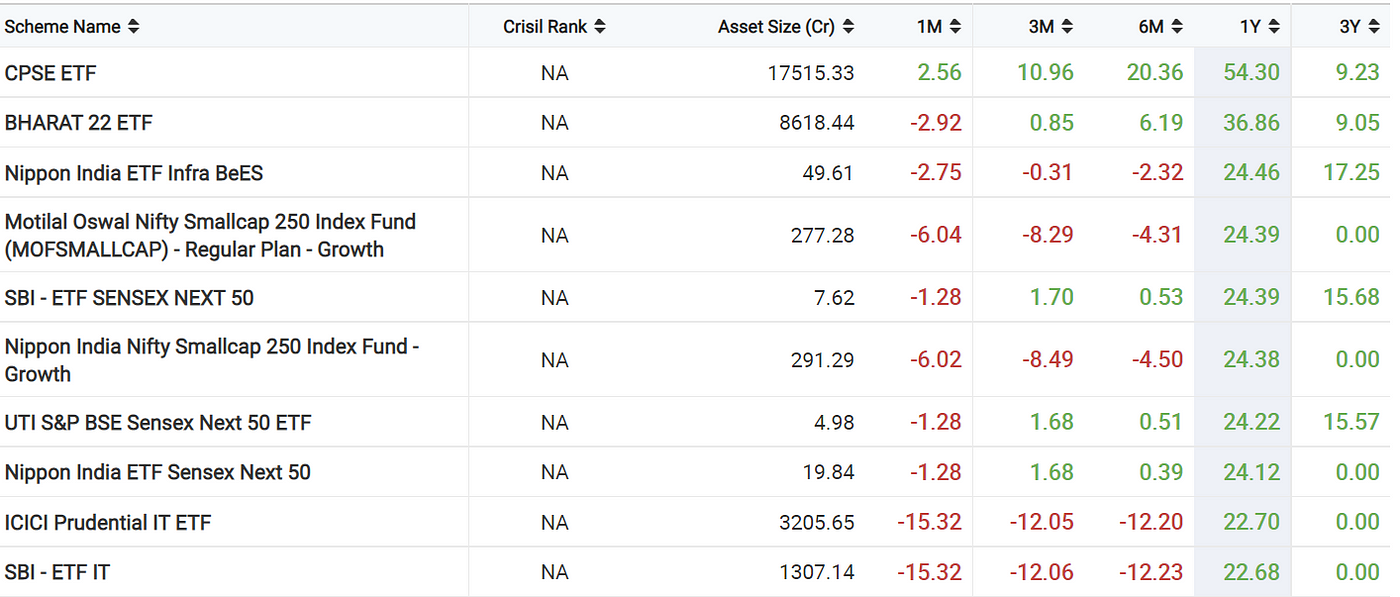Select asset size 1307.14

817,572
